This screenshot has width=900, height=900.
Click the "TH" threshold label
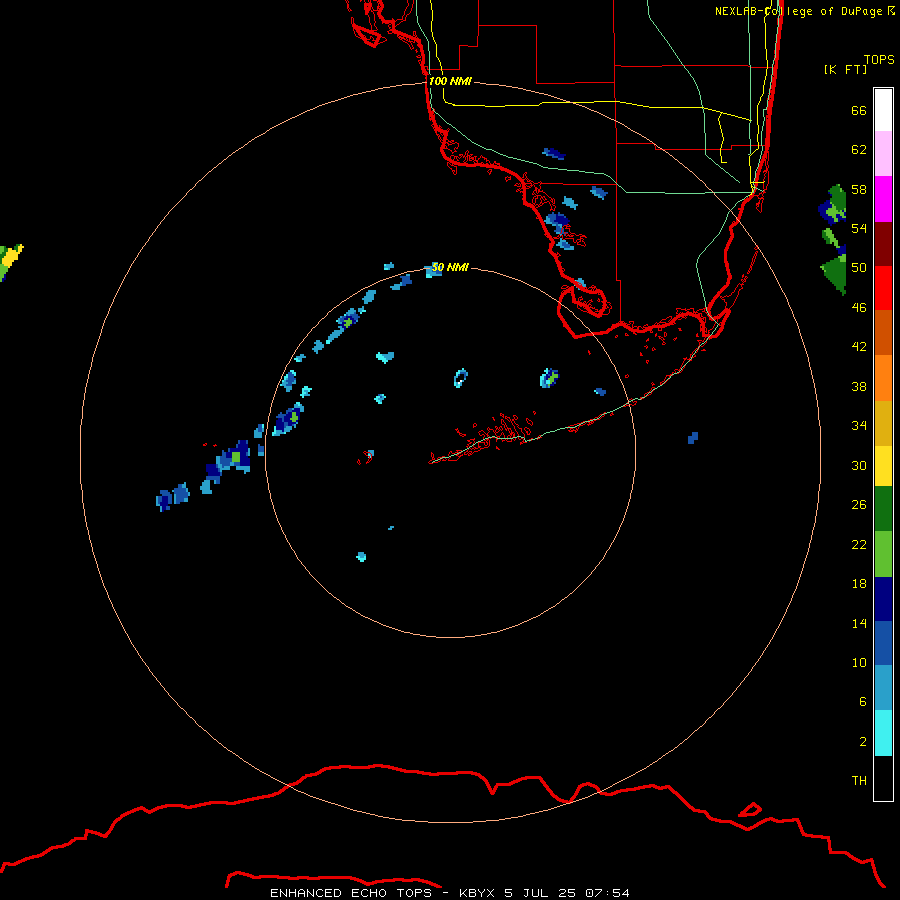[x=859, y=781]
